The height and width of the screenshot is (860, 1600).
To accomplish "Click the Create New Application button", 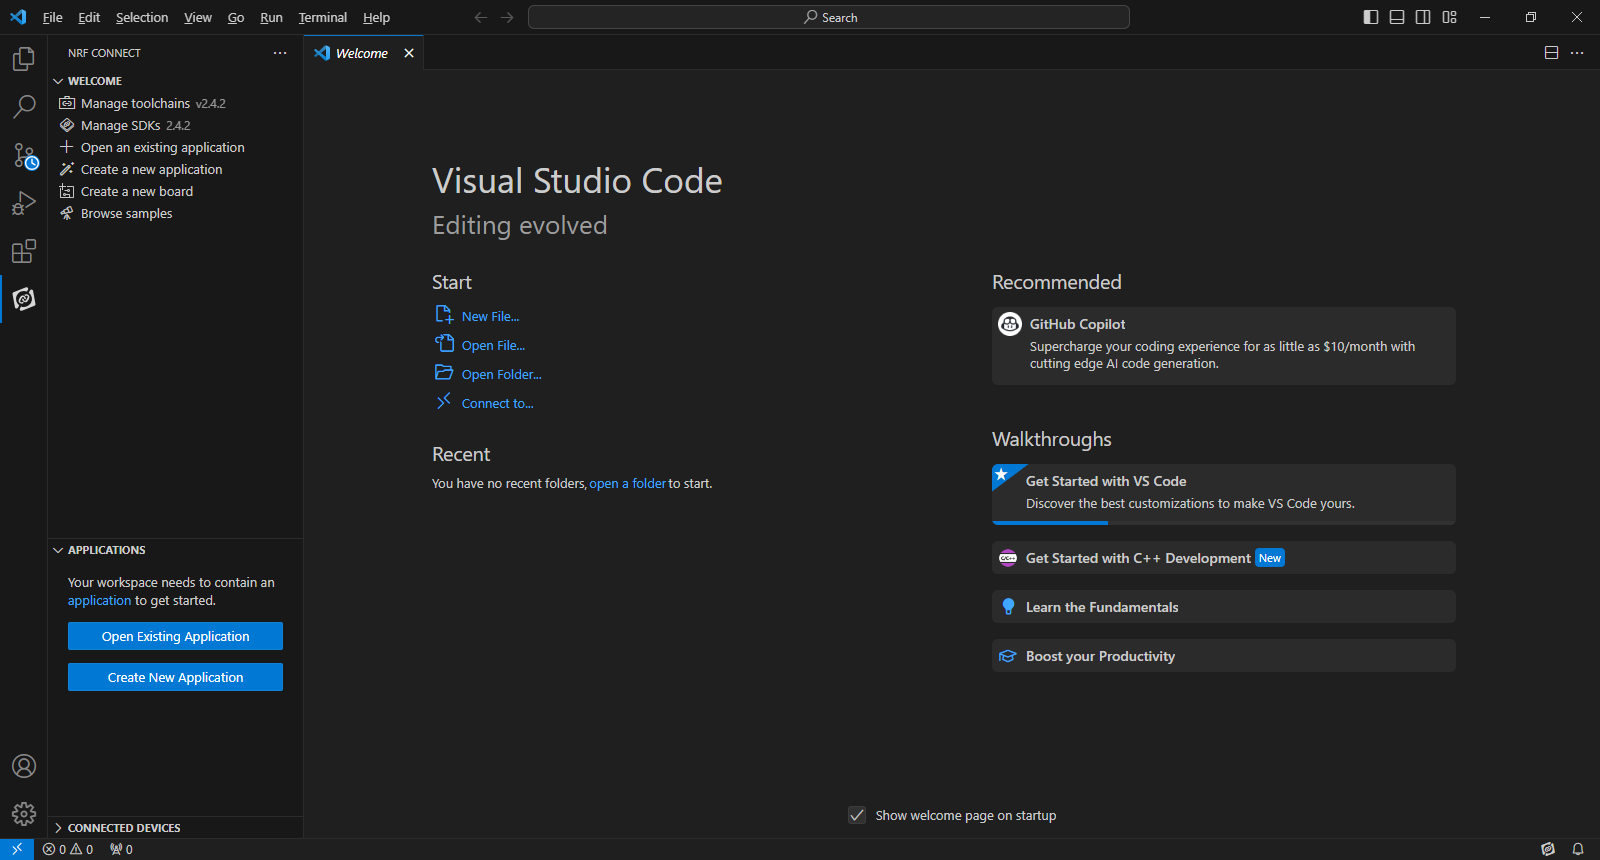I will coord(175,677).
